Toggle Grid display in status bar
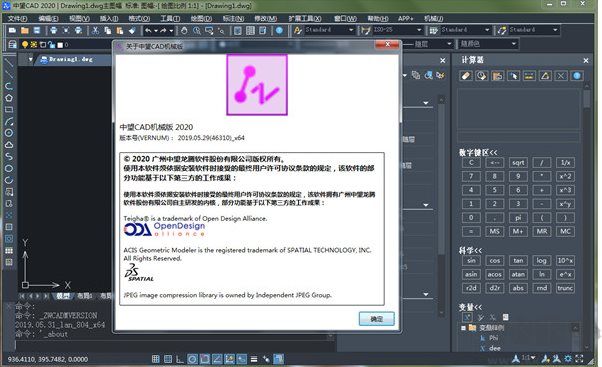This screenshot has width=602, height=367. [x=168, y=359]
